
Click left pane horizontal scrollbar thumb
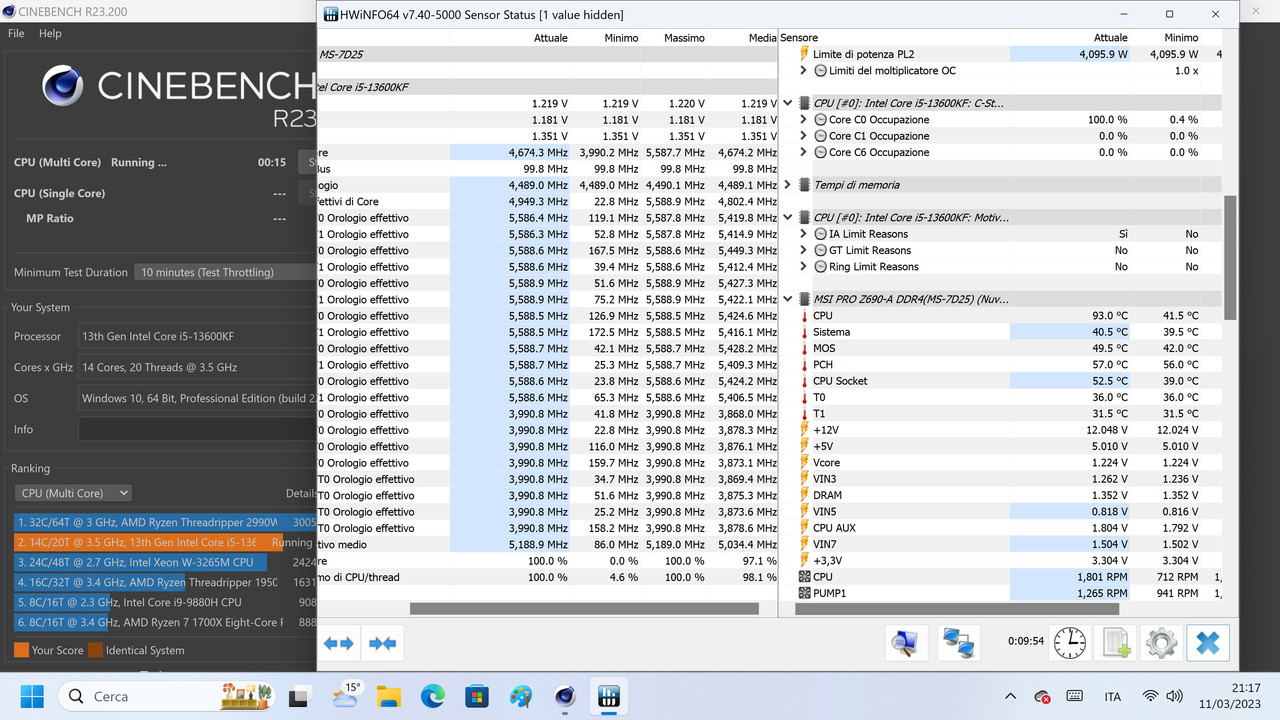coord(584,608)
